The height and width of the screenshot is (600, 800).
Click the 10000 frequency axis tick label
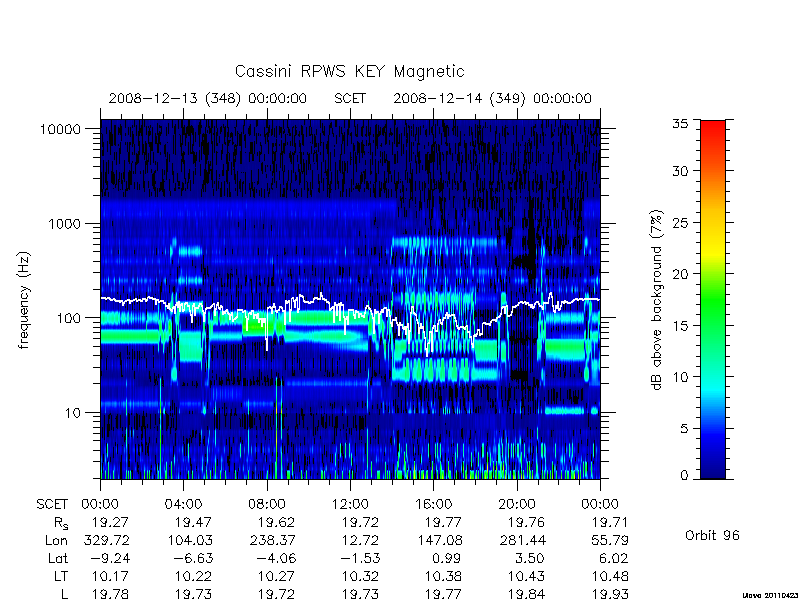60,130
